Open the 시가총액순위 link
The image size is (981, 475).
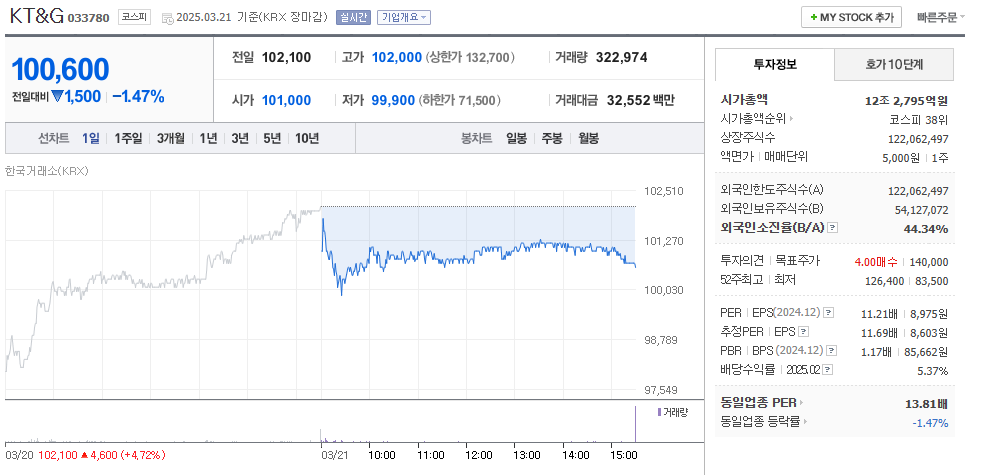[753, 118]
